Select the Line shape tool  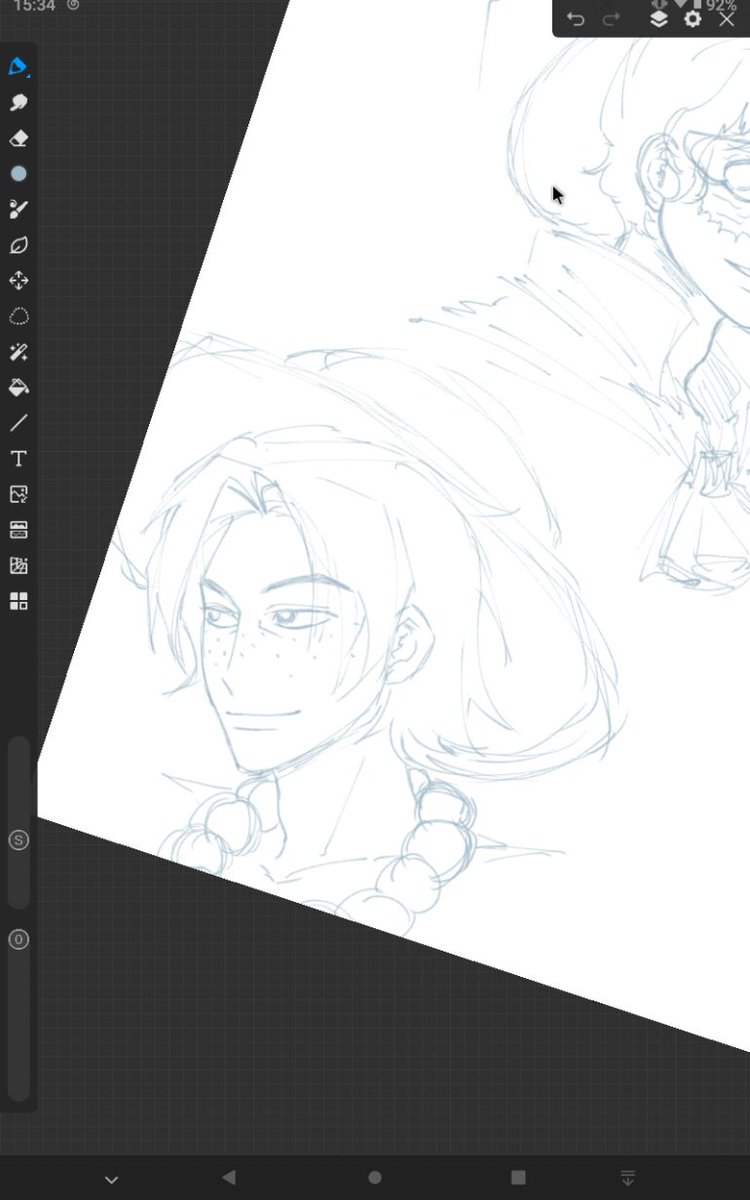(18, 423)
